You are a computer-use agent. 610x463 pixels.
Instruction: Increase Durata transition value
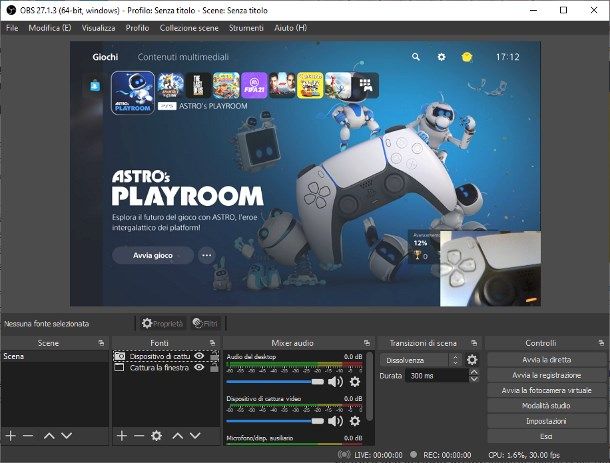click(x=474, y=372)
